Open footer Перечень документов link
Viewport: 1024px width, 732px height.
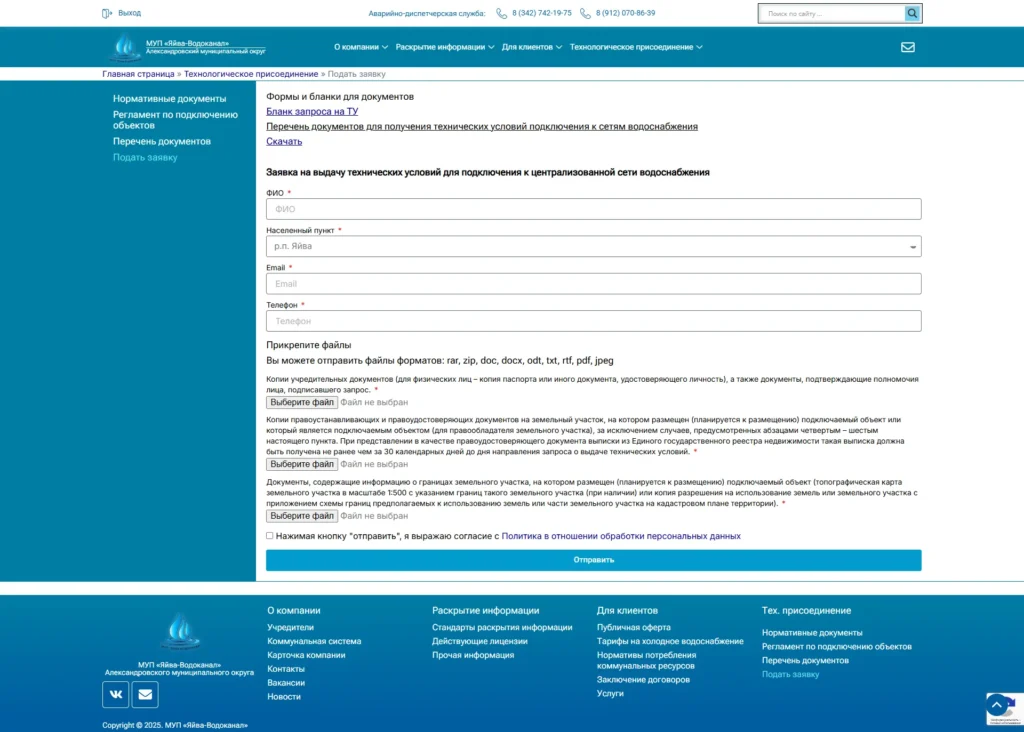click(805, 660)
